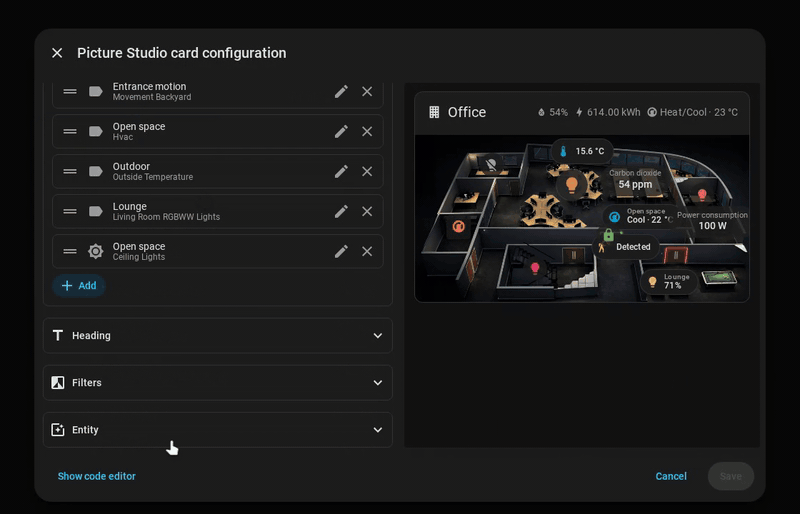
Task: Remove the Open space Ceiling Lights element
Action: (x=367, y=251)
